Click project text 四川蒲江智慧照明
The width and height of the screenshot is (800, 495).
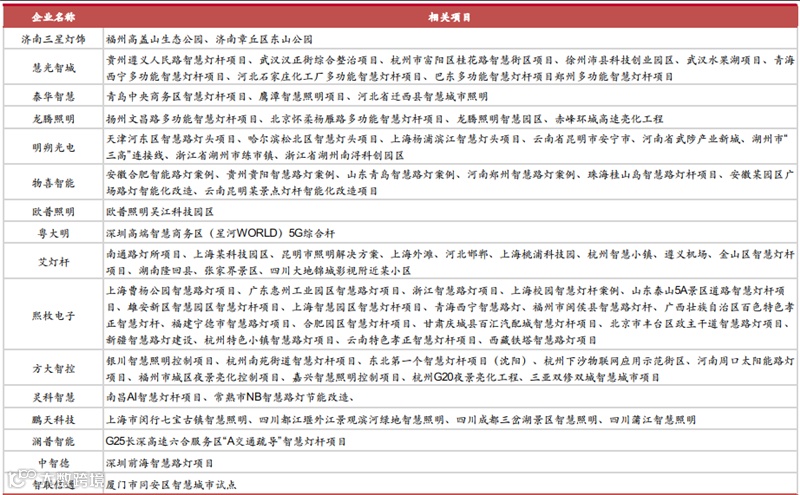pos(653,419)
